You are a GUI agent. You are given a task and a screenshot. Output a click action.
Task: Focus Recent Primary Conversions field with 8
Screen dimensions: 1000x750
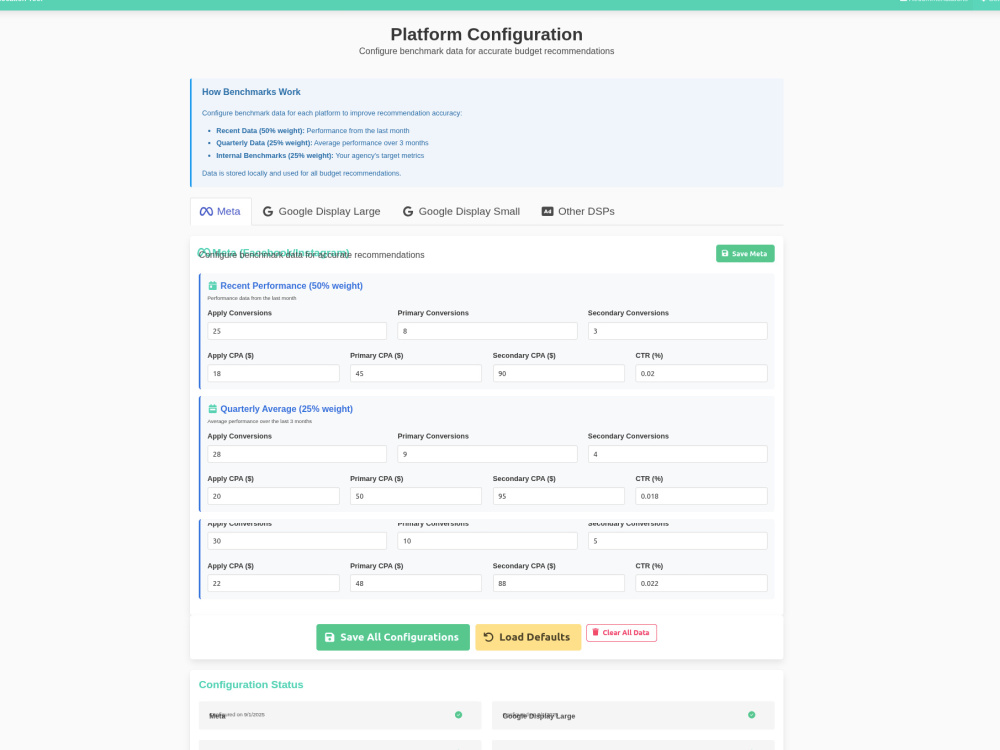487,331
